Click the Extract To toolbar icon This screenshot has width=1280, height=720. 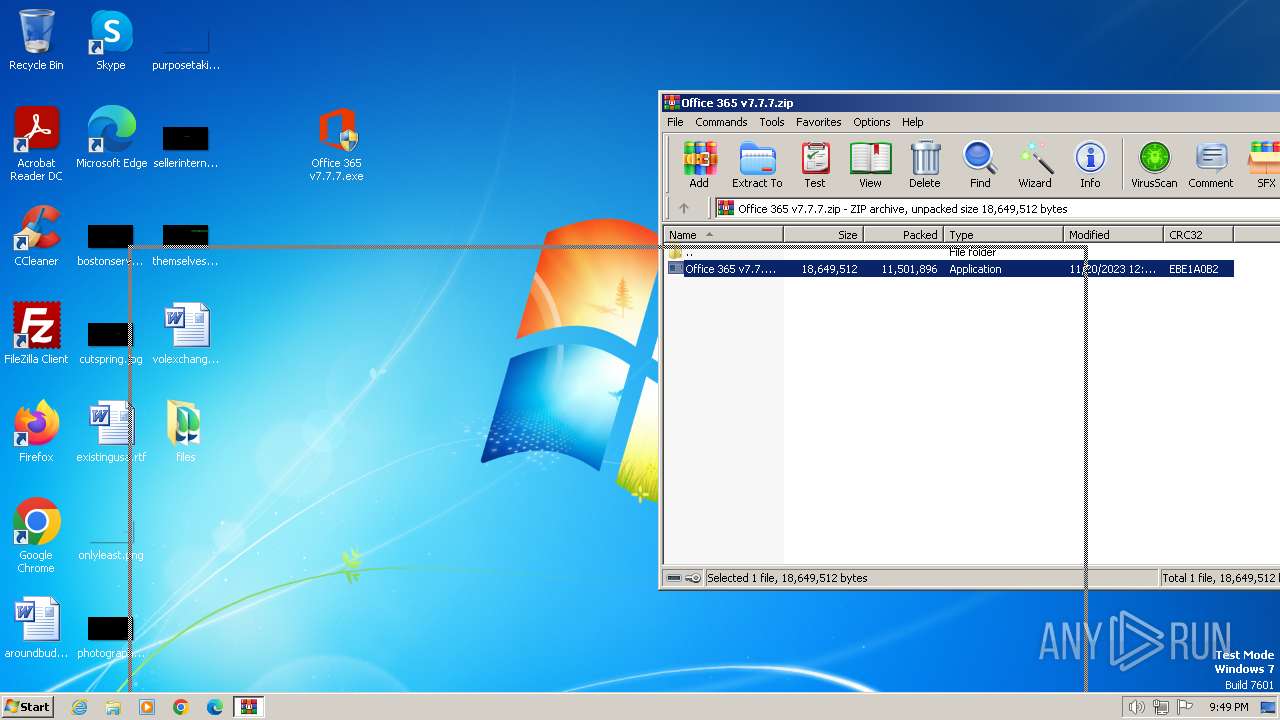(757, 165)
